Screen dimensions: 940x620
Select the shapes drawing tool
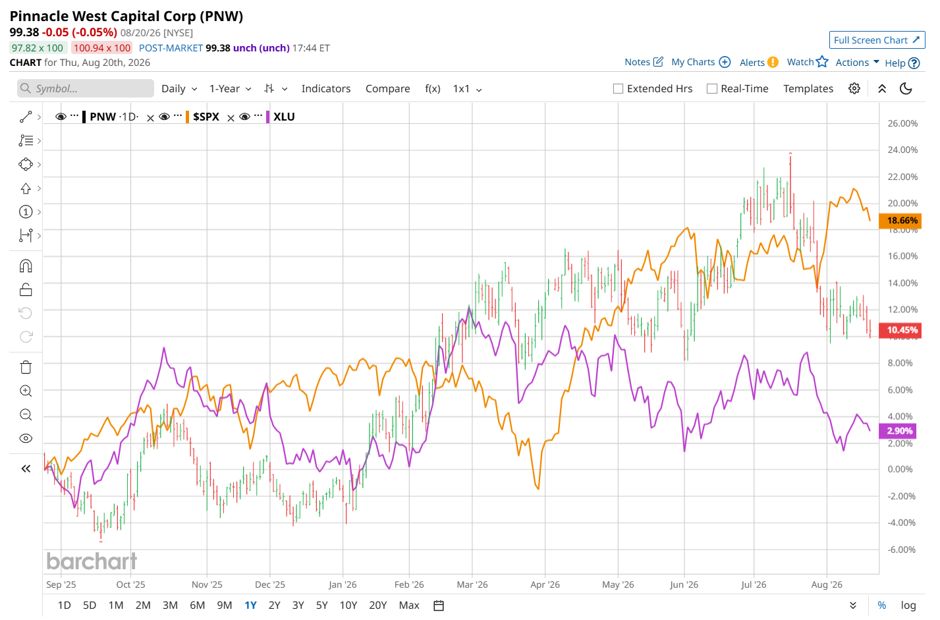click(25, 164)
